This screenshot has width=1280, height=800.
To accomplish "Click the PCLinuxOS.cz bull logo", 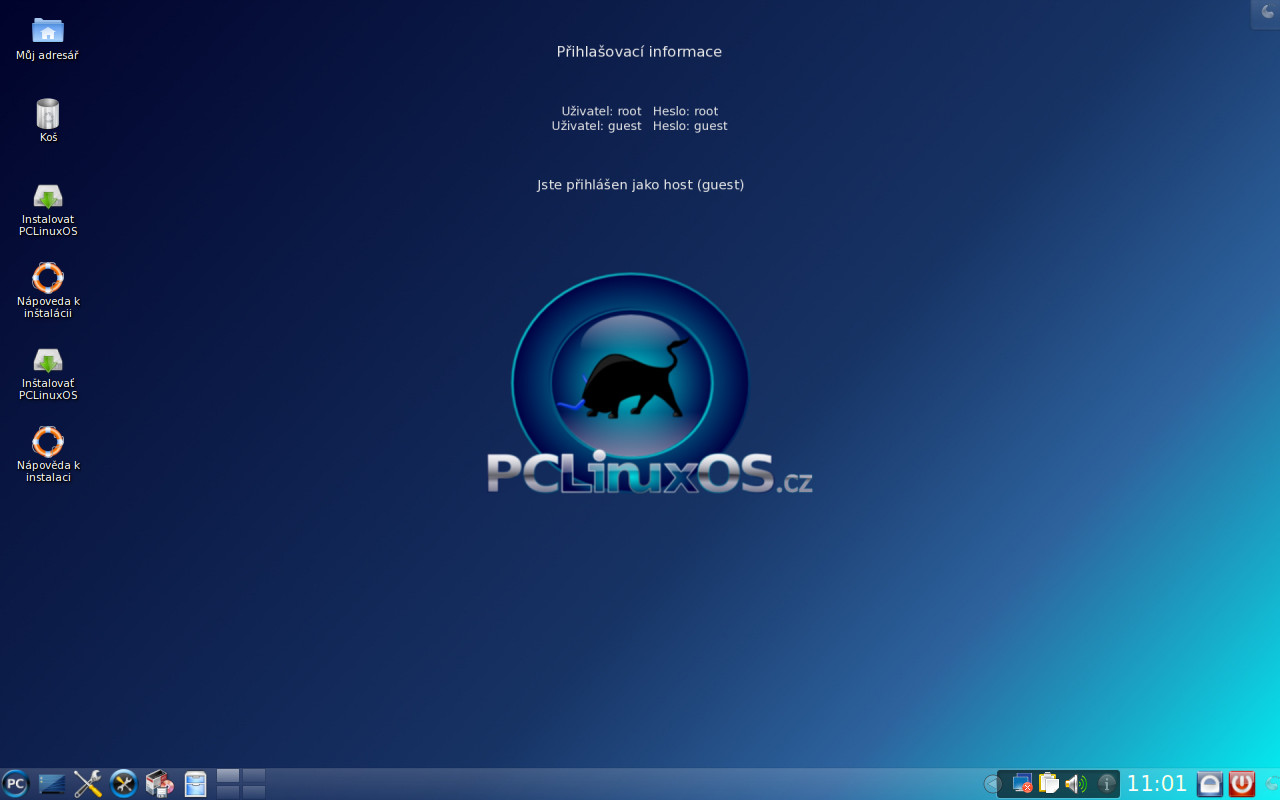I will (649, 385).
